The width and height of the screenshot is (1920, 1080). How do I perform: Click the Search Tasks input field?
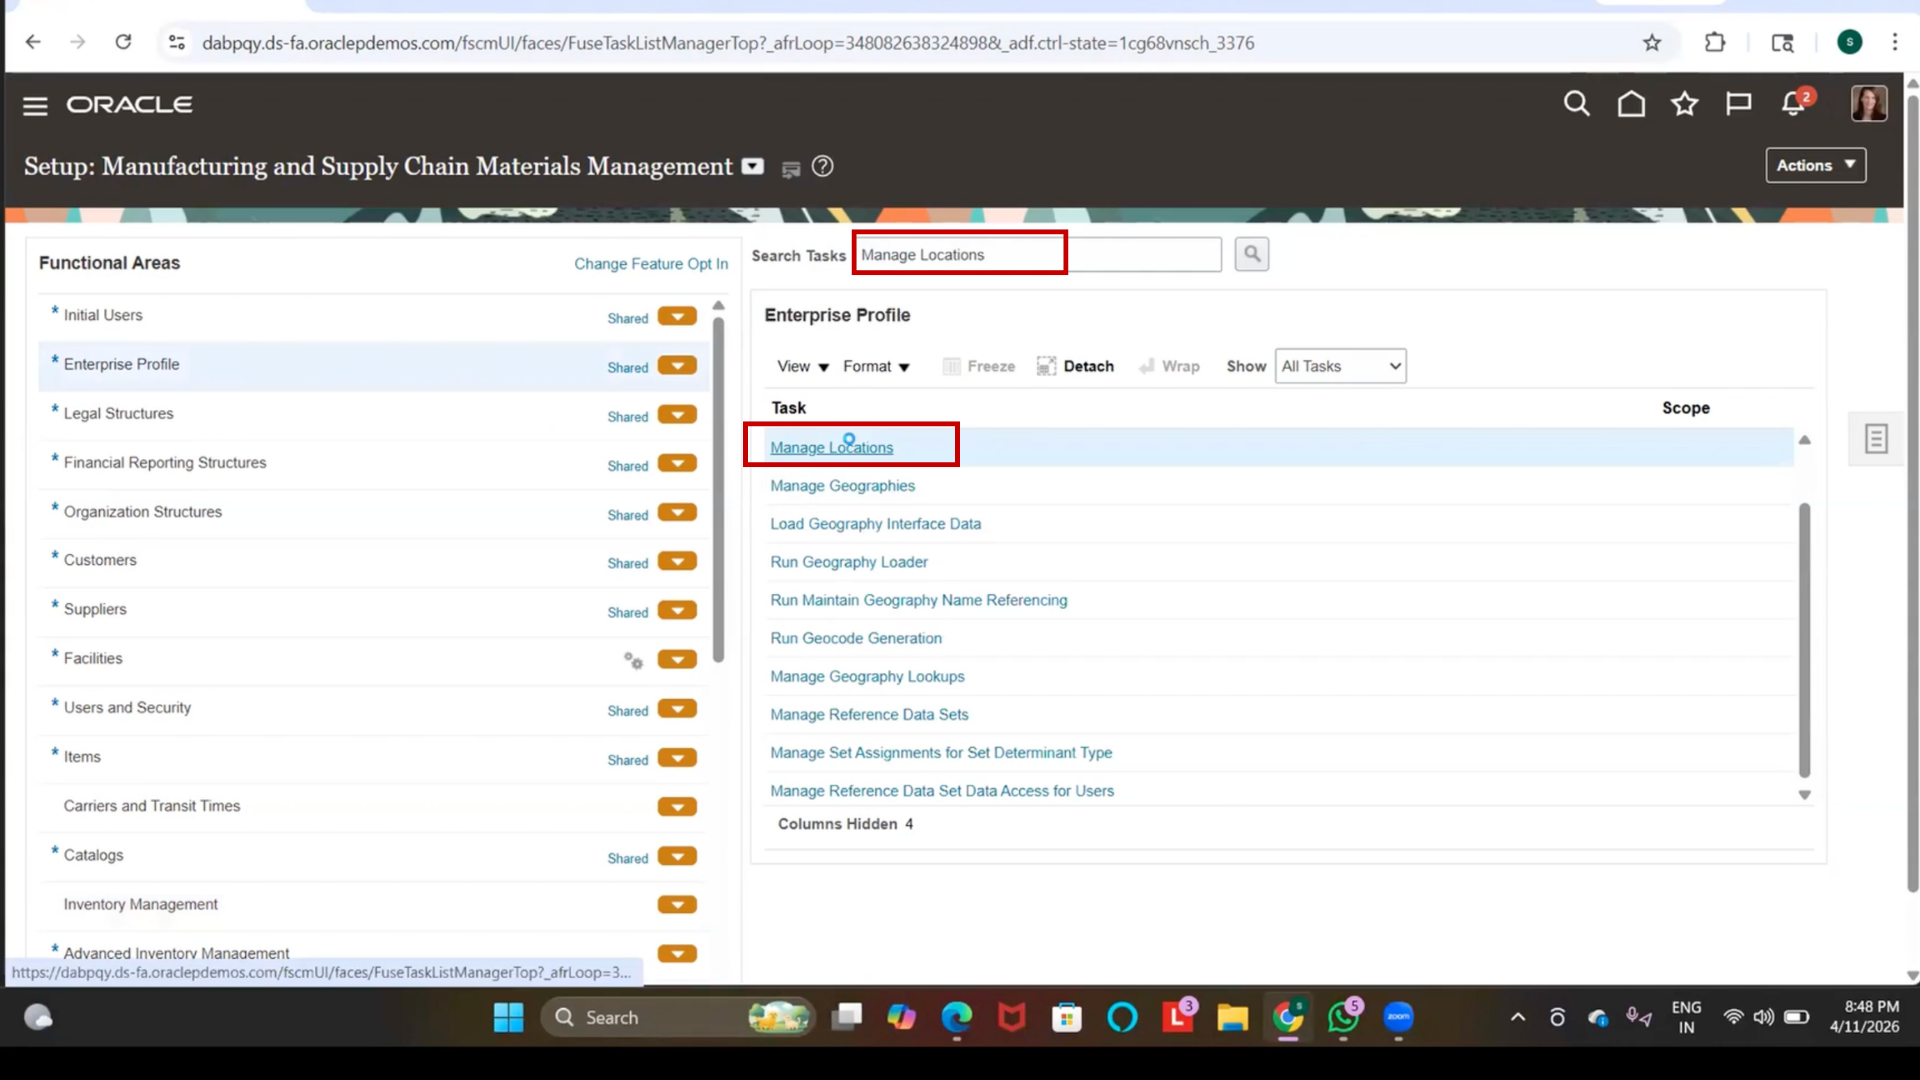pos(1037,254)
